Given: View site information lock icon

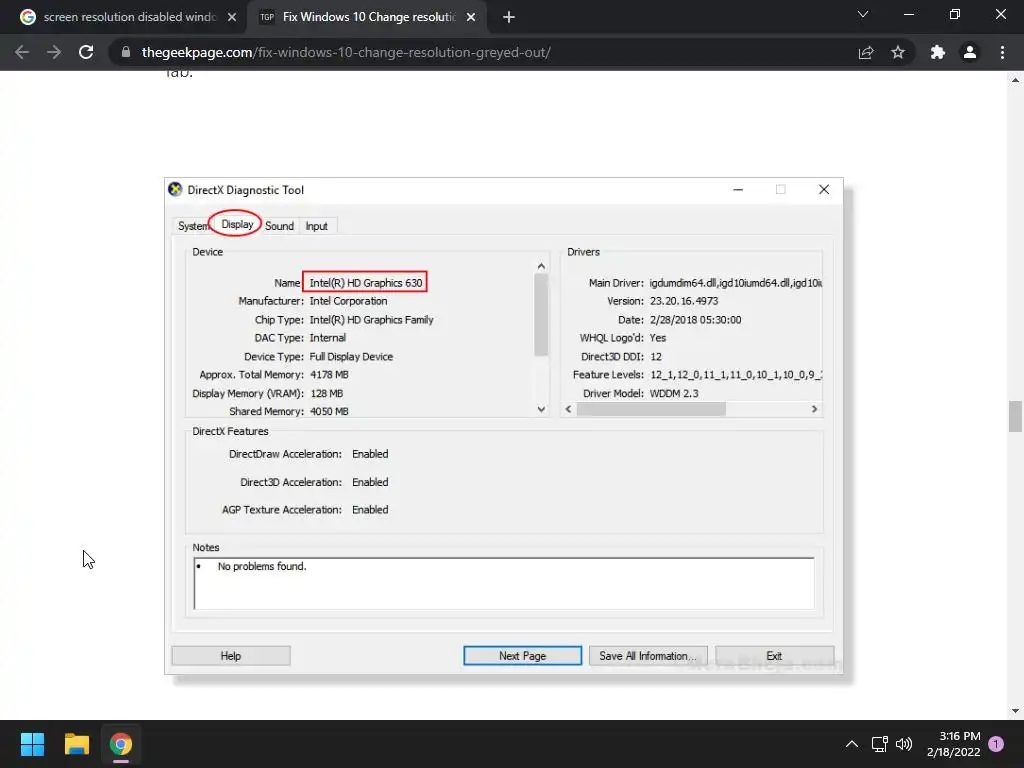Looking at the screenshot, I should (x=126, y=52).
